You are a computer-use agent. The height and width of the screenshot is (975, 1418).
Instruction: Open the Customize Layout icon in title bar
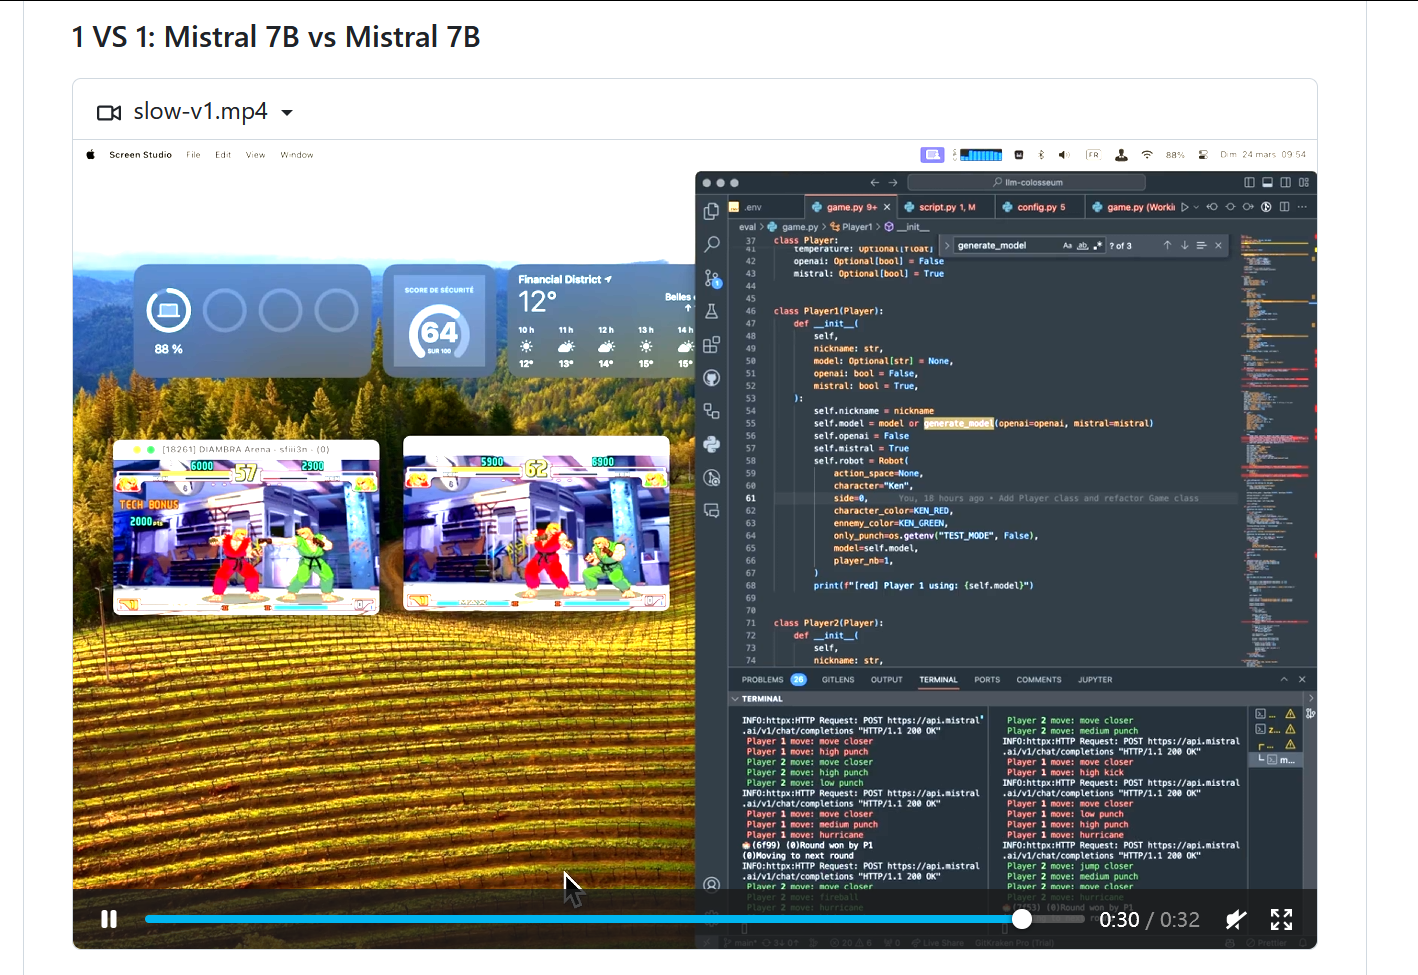coord(1304,182)
